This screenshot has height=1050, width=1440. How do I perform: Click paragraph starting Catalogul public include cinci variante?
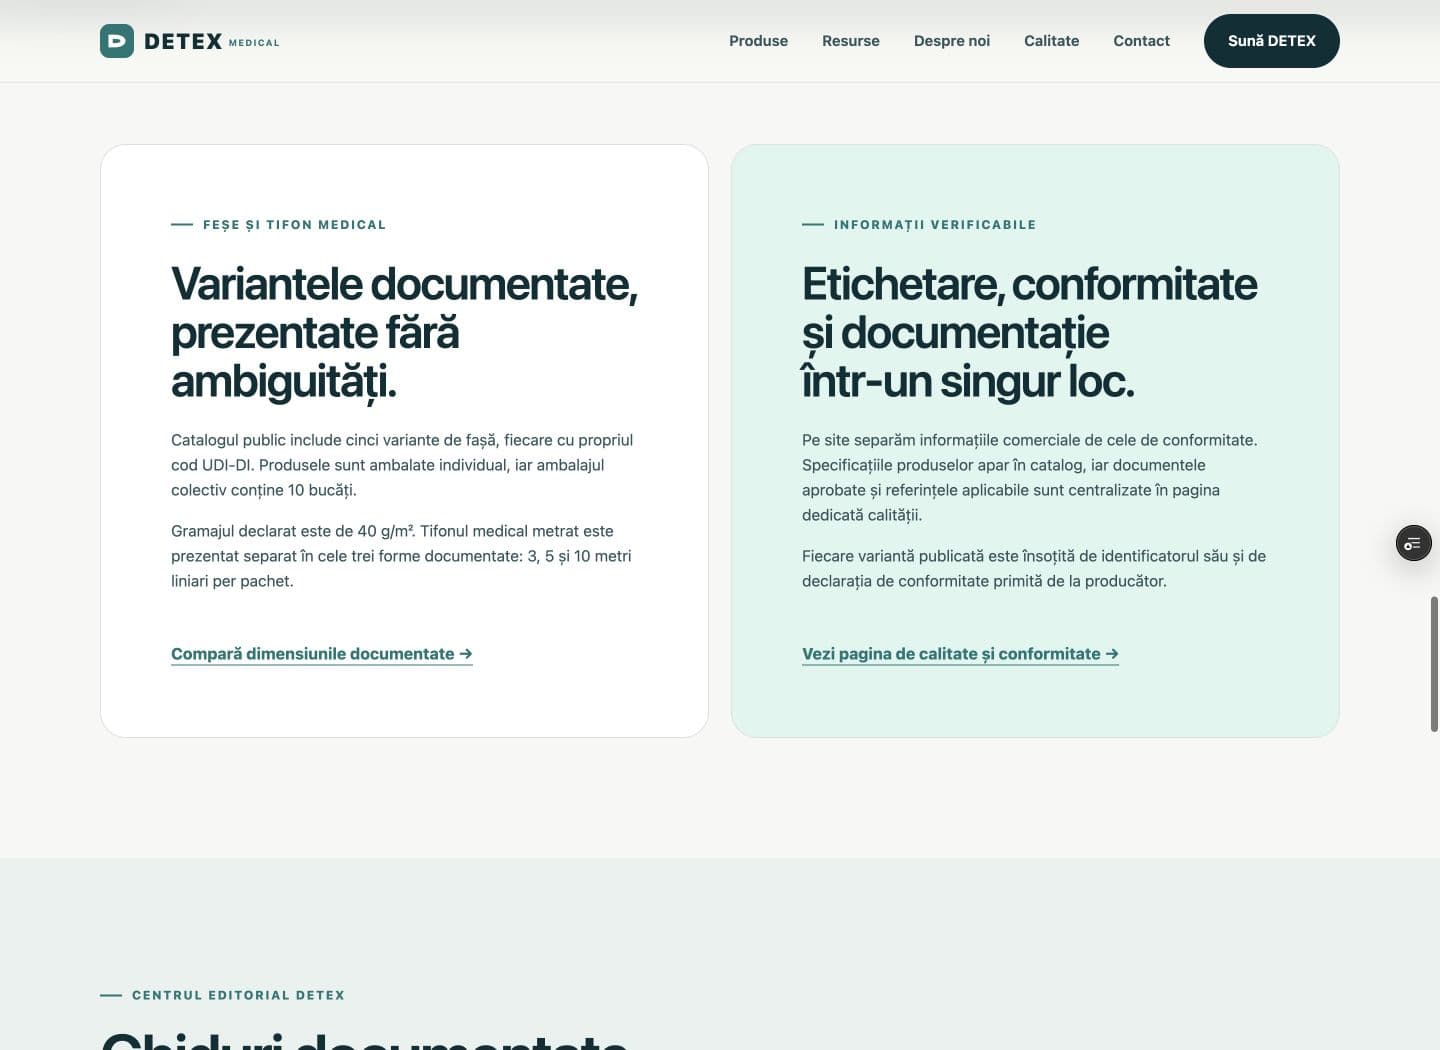click(402, 465)
